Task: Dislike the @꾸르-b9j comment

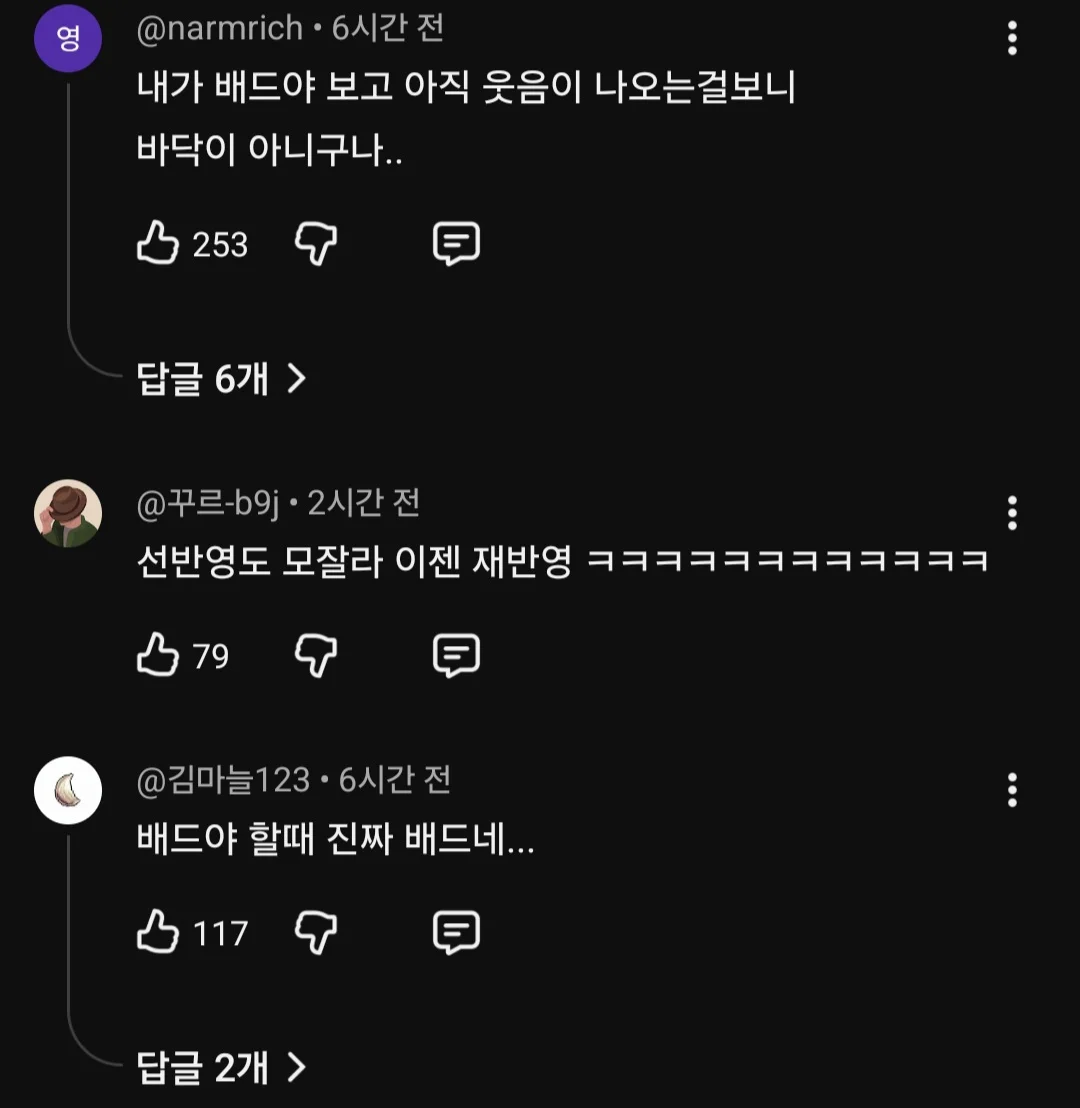Action: (315, 655)
